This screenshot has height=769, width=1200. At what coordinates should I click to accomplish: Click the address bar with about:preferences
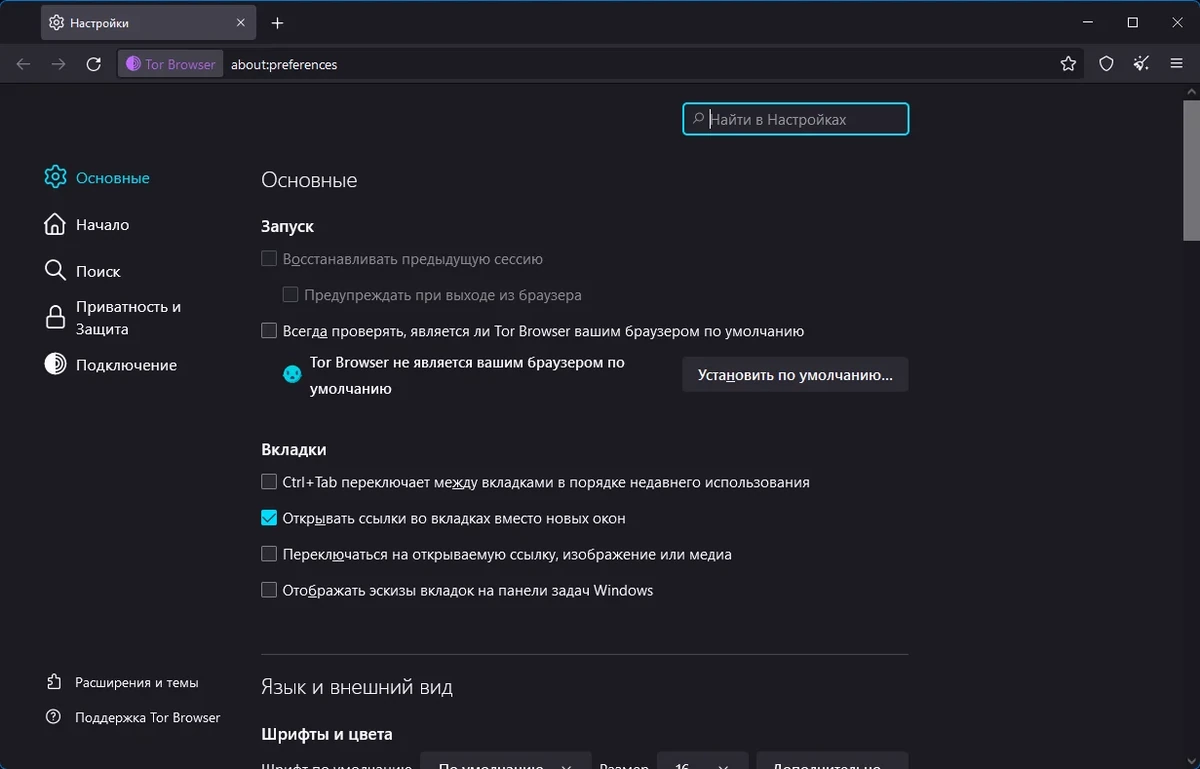(x=640, y=64)
